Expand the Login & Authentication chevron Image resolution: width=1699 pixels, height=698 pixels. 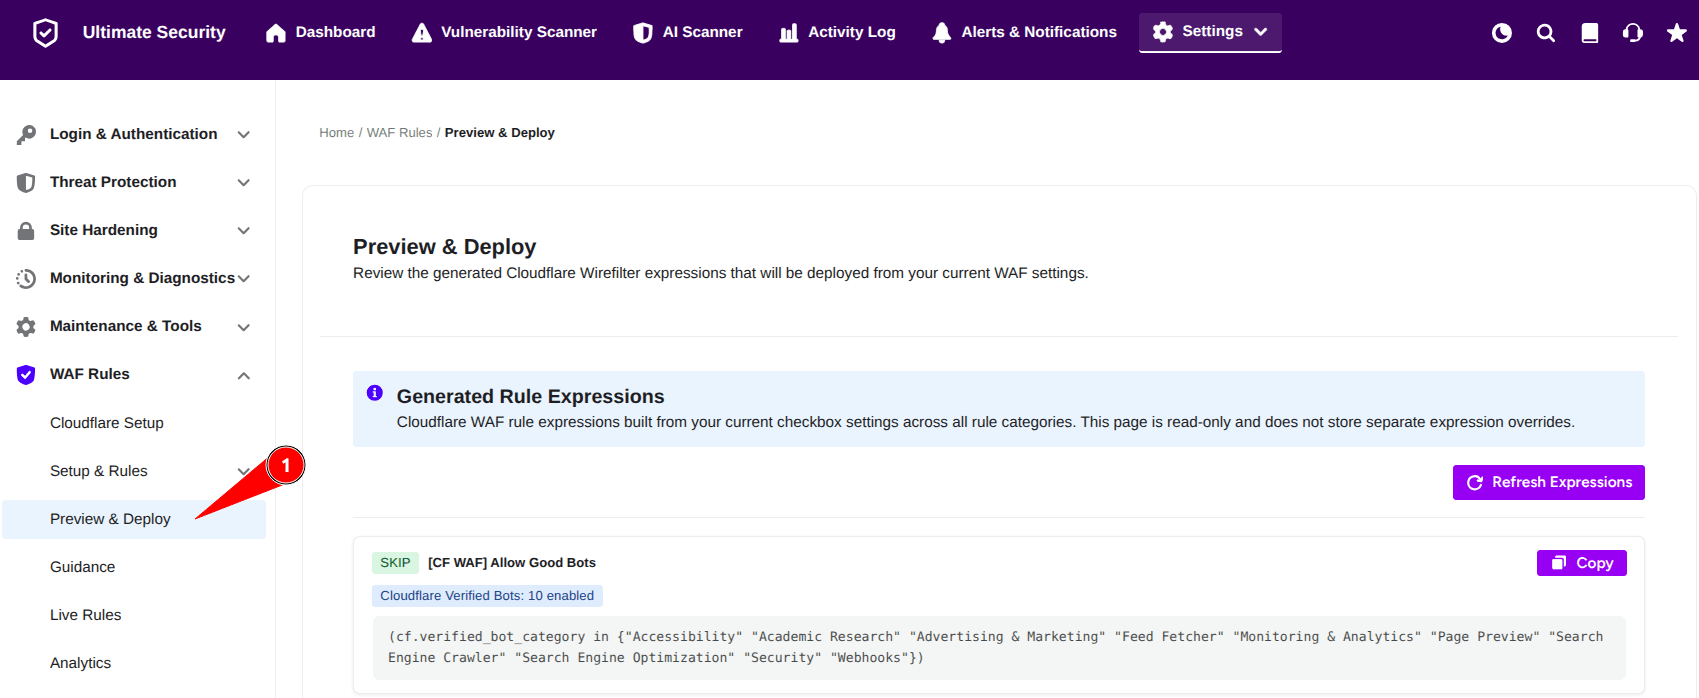click(243, 134)
